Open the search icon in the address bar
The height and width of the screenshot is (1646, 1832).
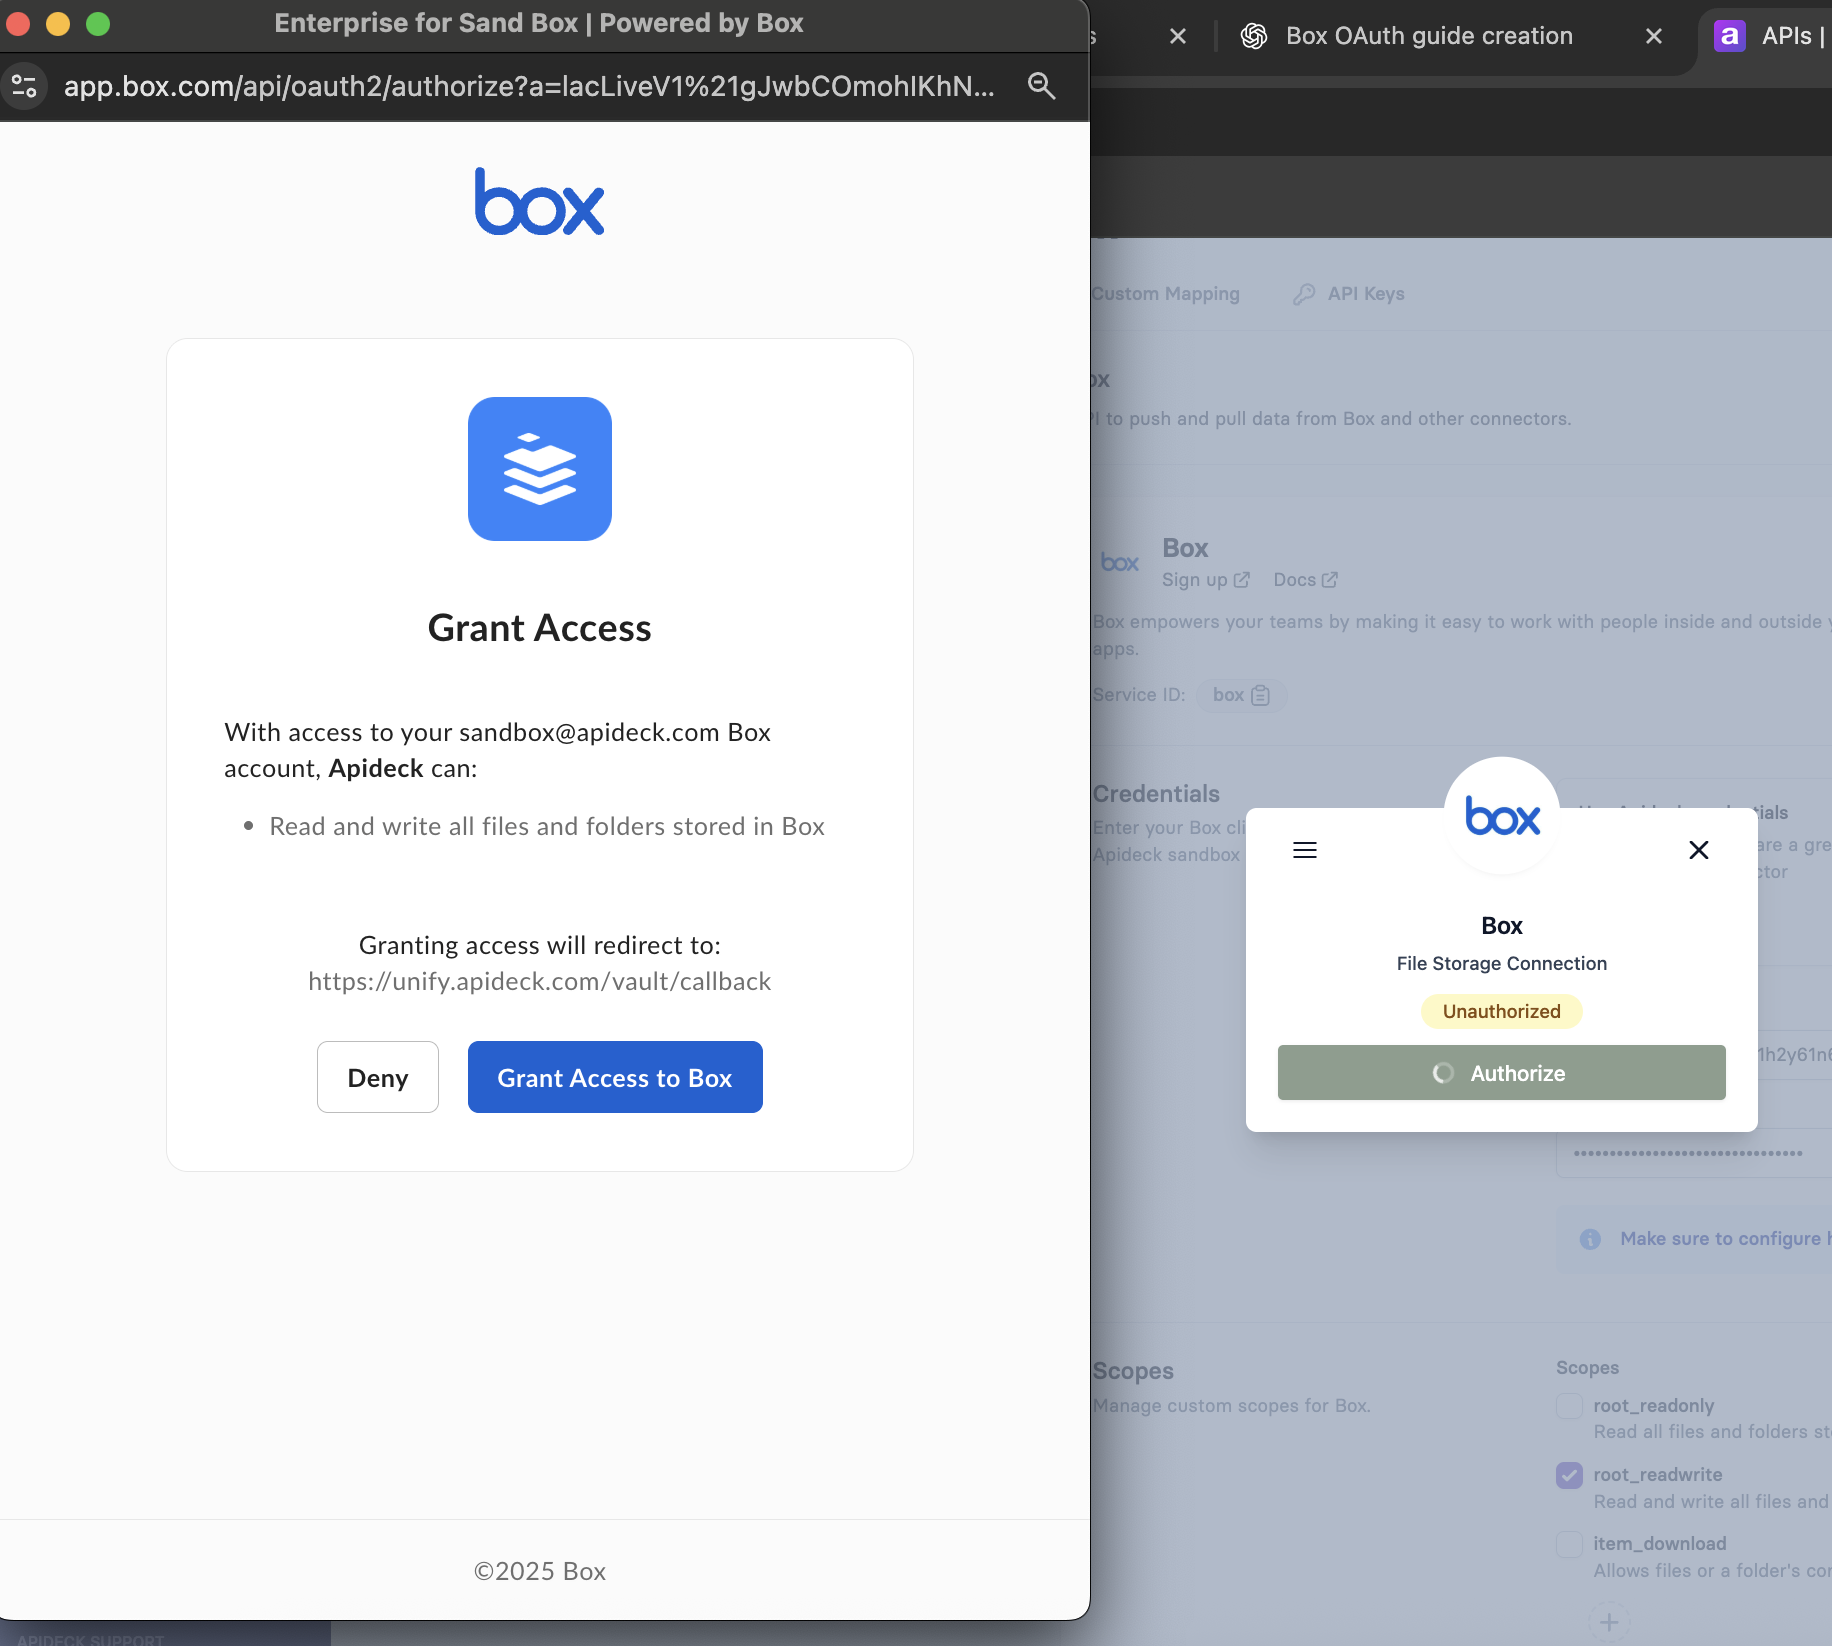(1042, 86)
